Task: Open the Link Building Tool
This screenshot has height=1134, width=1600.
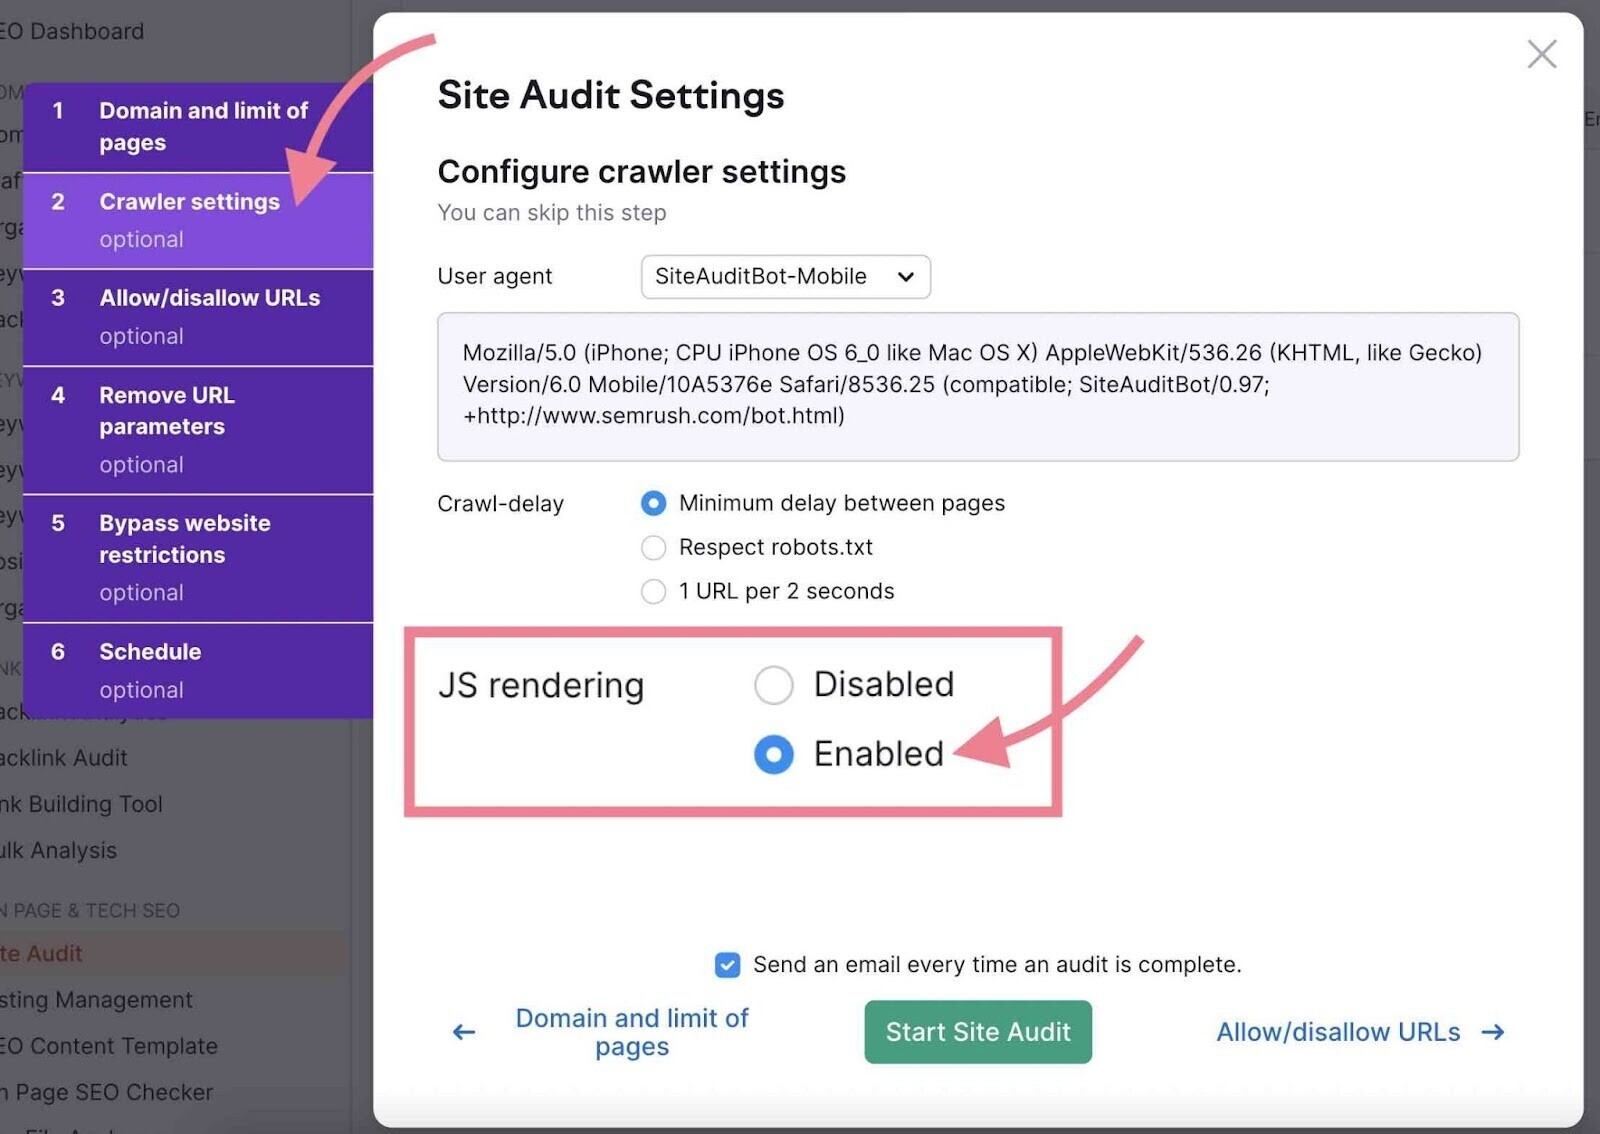Action: coord(82,804)
